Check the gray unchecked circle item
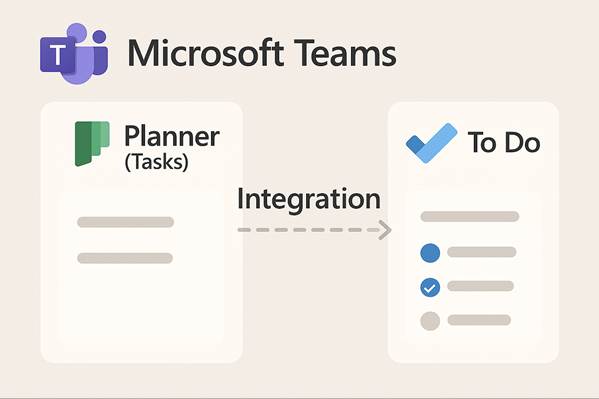The height and width of the screenshot is (399, 599). click(430, 321)
